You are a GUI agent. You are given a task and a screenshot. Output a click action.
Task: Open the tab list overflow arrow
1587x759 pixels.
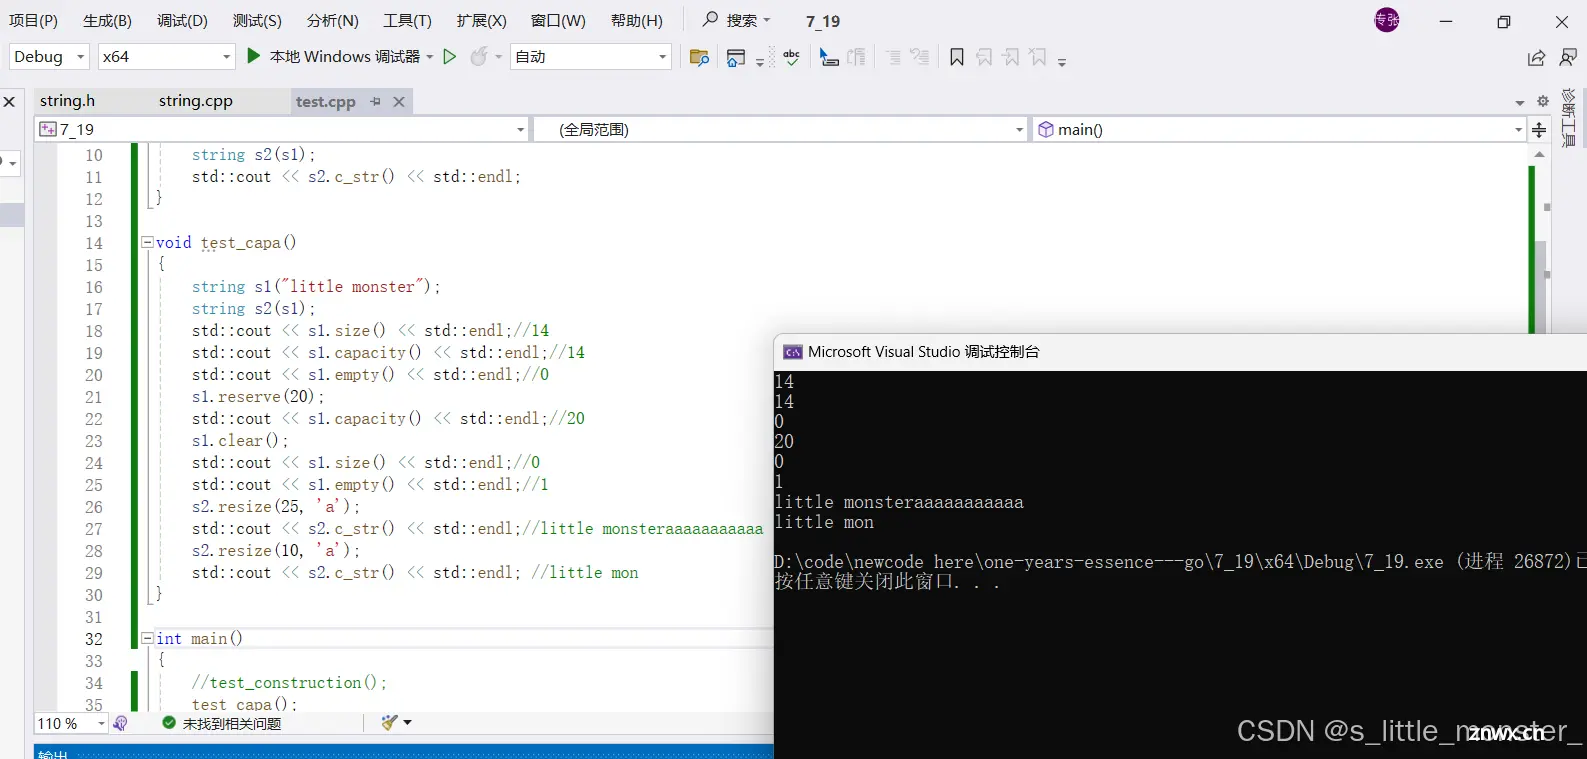pyautogui.click(x=1520, y=102)
